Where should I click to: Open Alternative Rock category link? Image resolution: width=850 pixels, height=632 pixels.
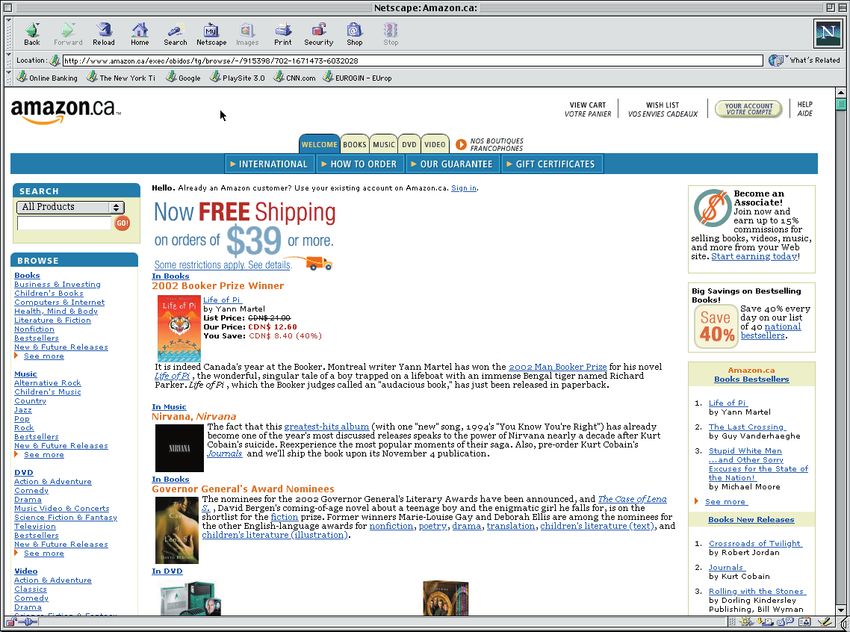click(48, 383)
